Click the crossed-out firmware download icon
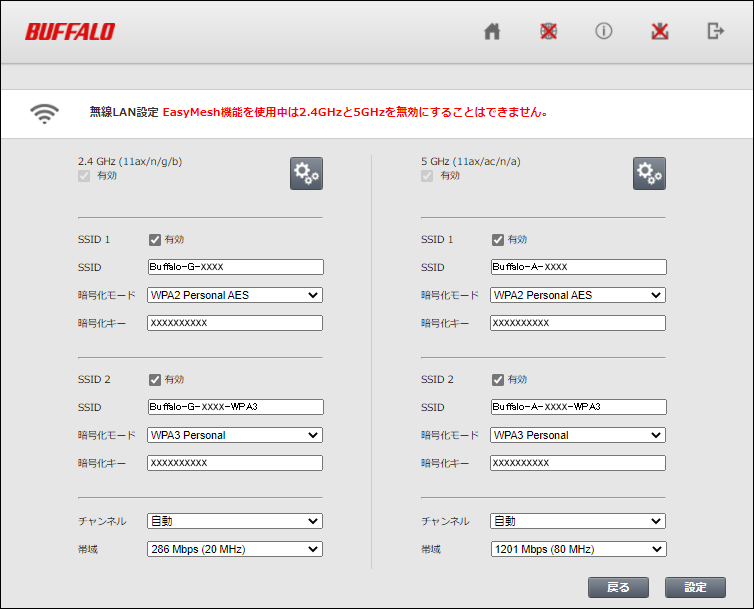The height and width of the screenshot is (609, 754). coord(659,31)
